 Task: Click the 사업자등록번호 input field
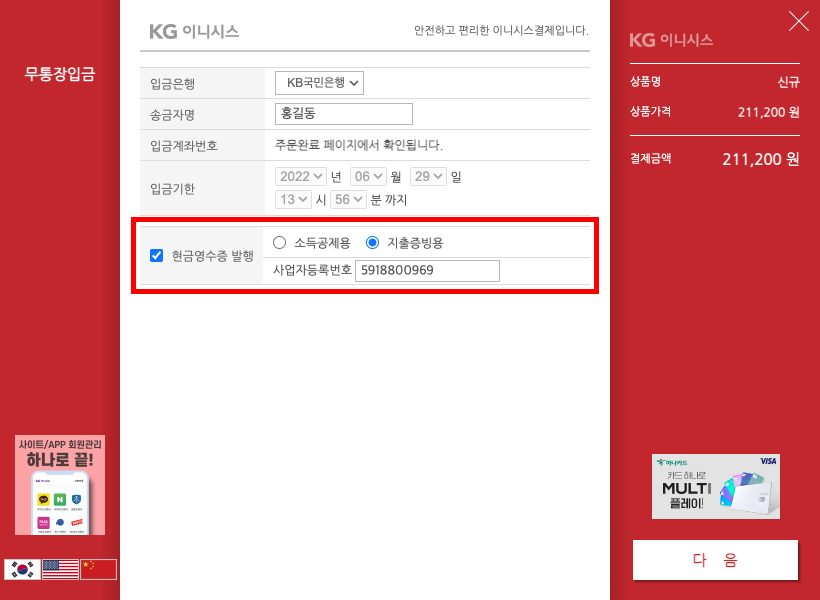click(x=427, y=270)
